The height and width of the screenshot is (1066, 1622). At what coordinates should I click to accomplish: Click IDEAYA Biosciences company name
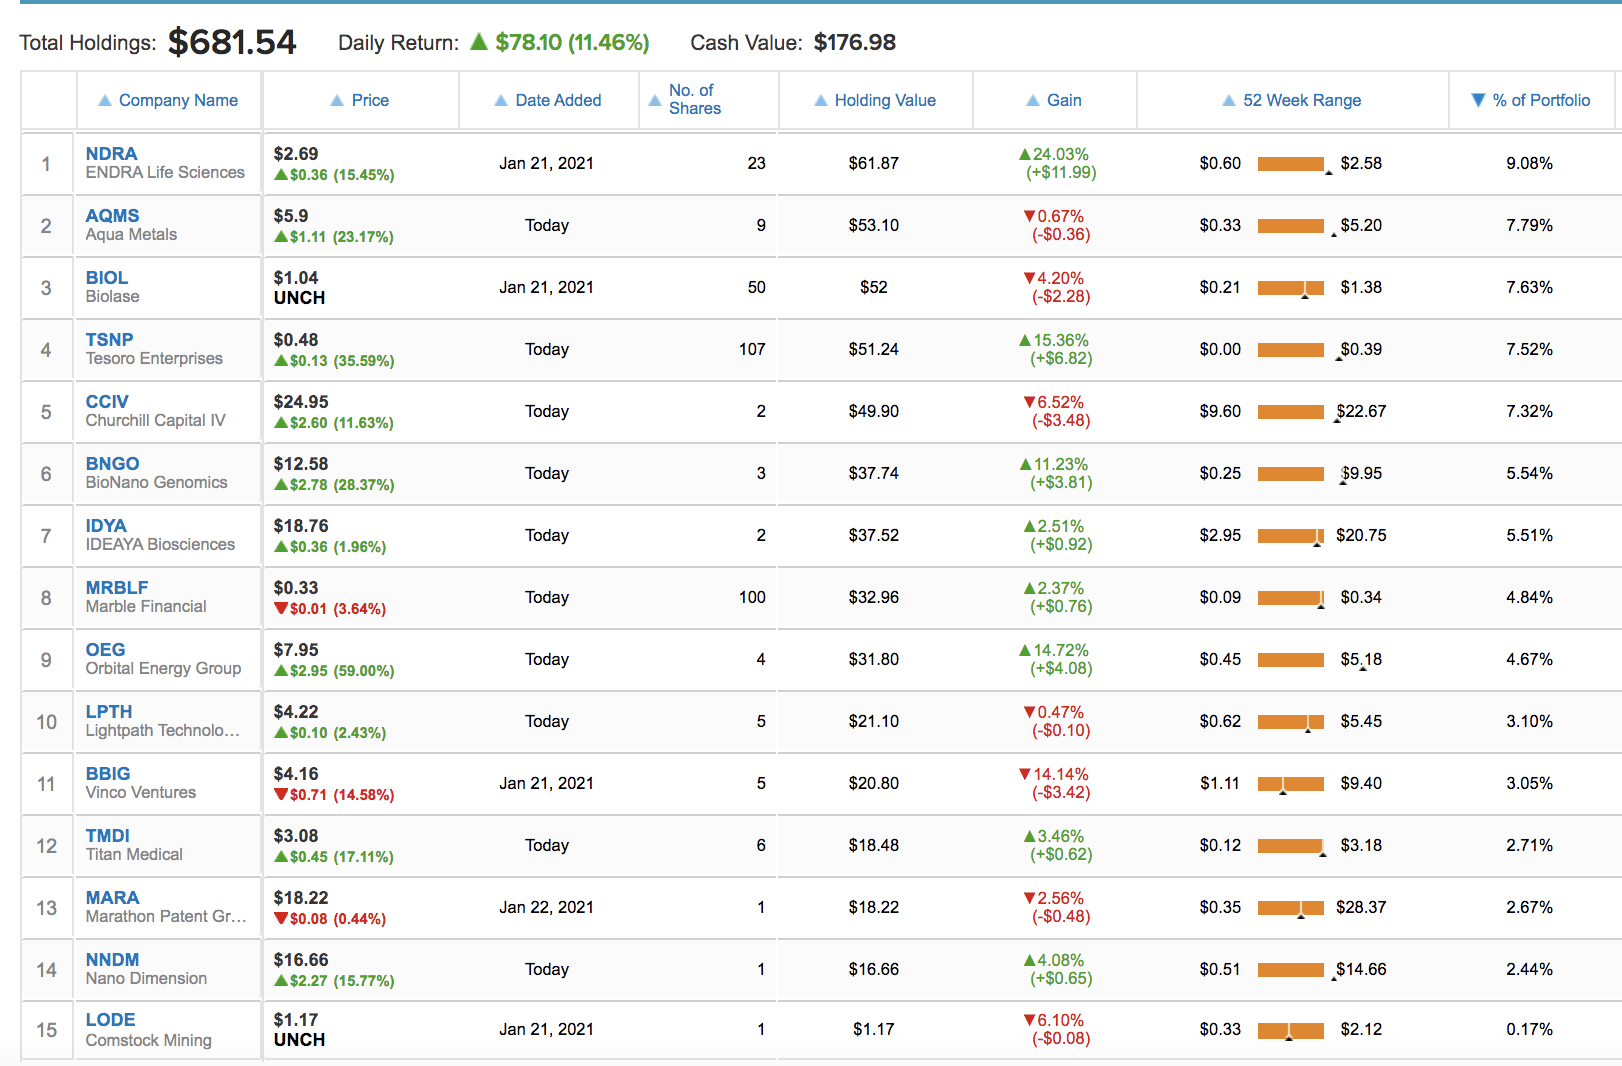pos(160,545)
